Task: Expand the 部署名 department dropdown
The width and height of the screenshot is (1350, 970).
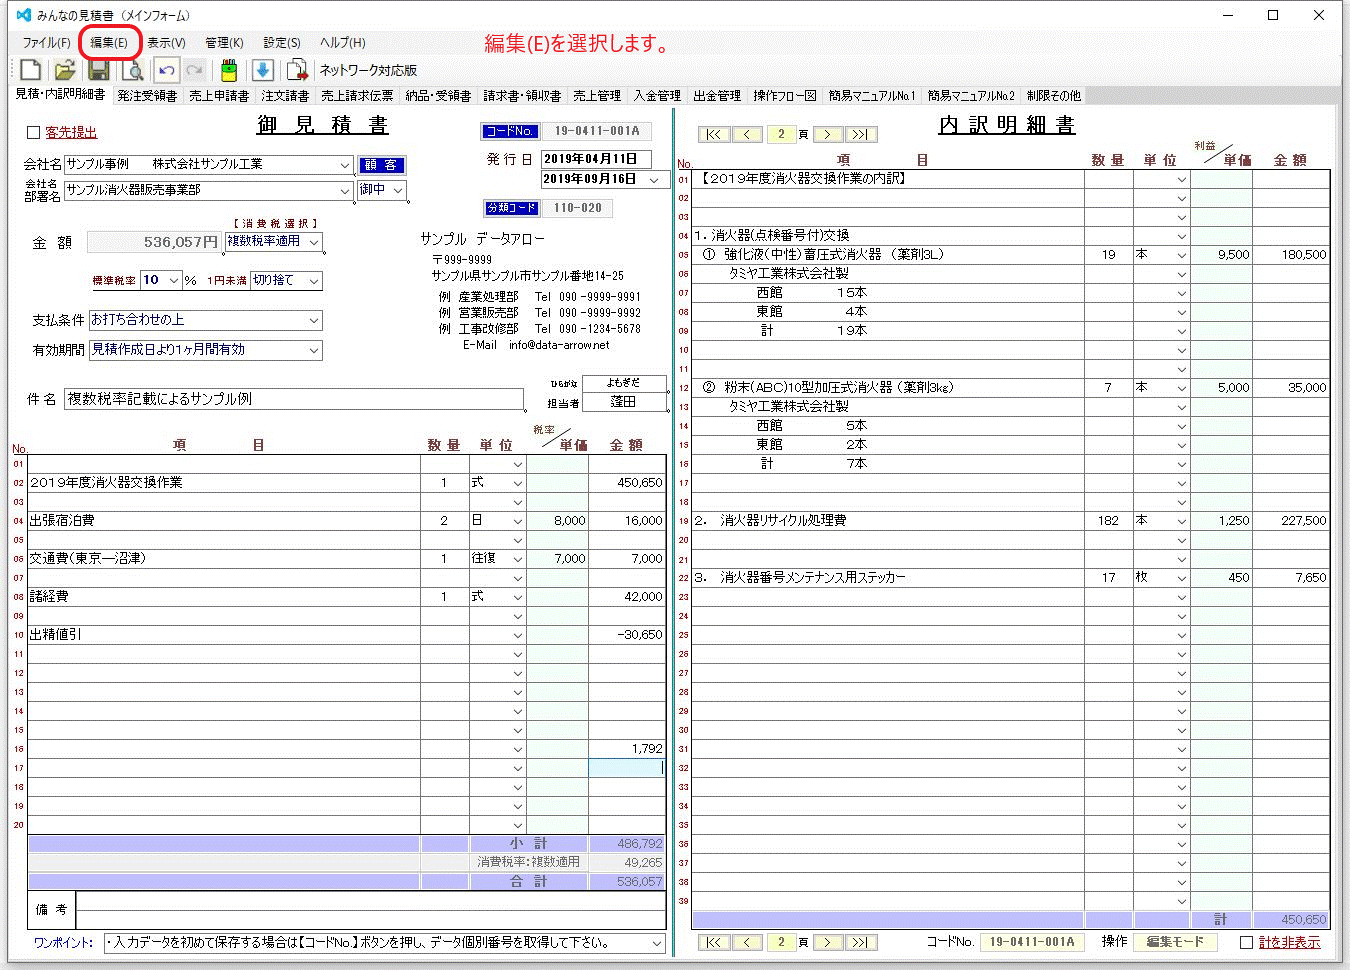Action: (345, 190)
